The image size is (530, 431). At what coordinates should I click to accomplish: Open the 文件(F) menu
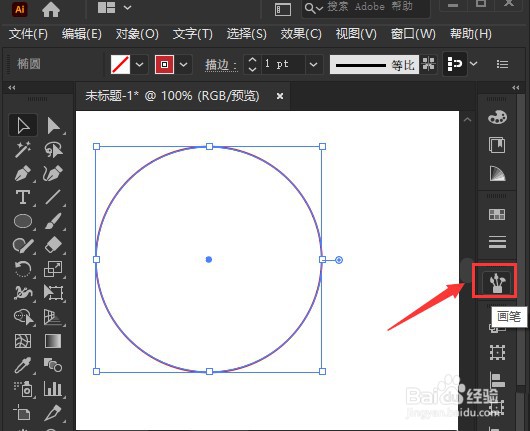coord(28,34)
